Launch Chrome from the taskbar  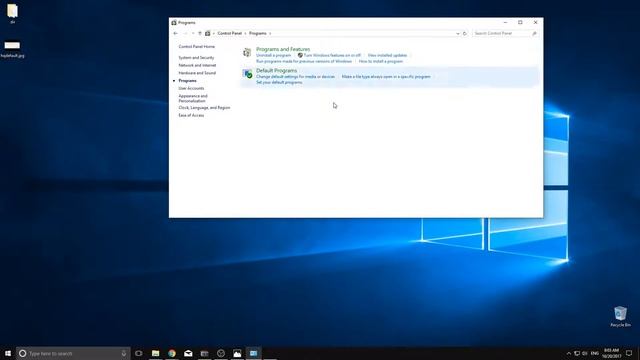[172, 353]
